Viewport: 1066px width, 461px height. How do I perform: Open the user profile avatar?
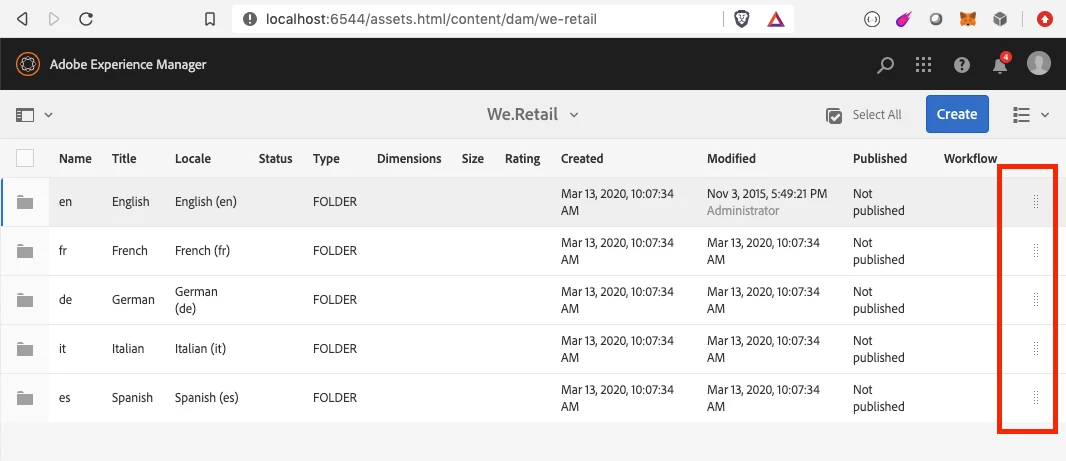coord(1039,64)
